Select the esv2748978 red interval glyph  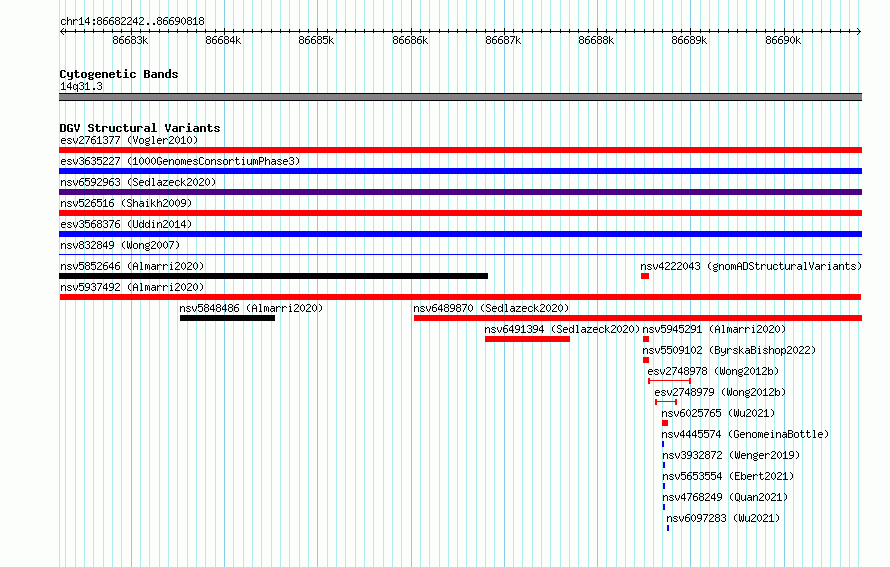click(669, 381)
